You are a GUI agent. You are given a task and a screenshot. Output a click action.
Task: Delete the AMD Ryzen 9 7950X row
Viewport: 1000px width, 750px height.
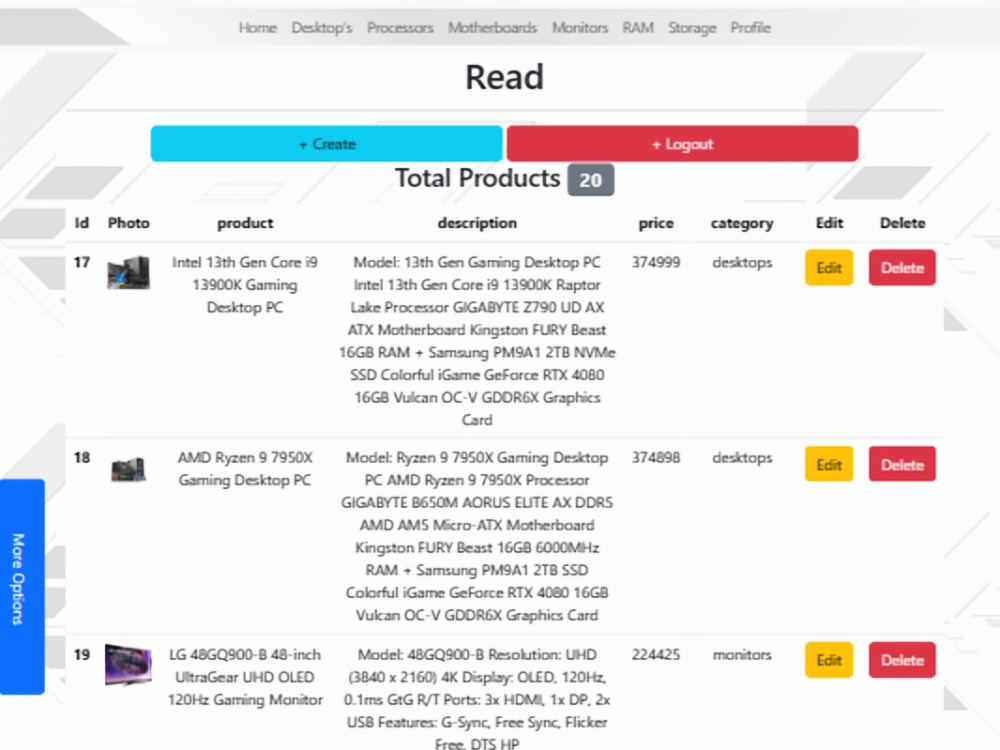[902, 464]
